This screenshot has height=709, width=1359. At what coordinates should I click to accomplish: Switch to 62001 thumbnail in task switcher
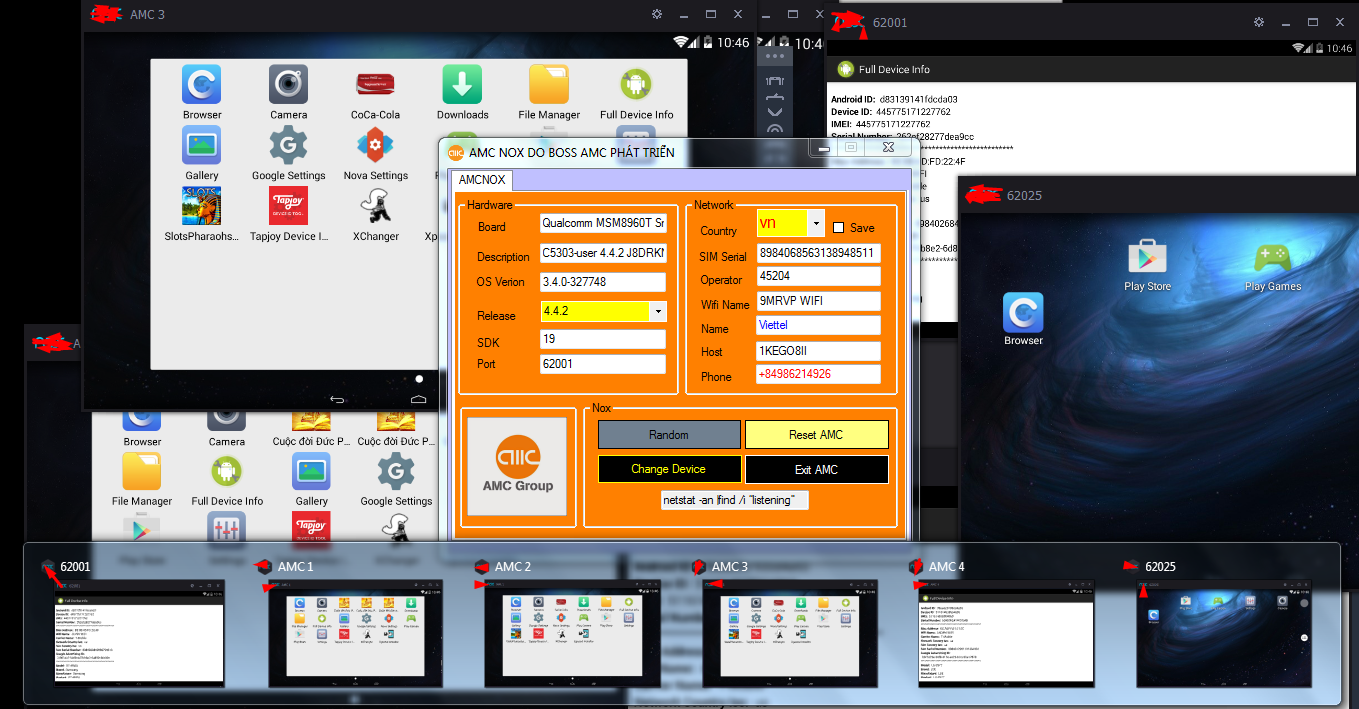(x=140, y=633)
